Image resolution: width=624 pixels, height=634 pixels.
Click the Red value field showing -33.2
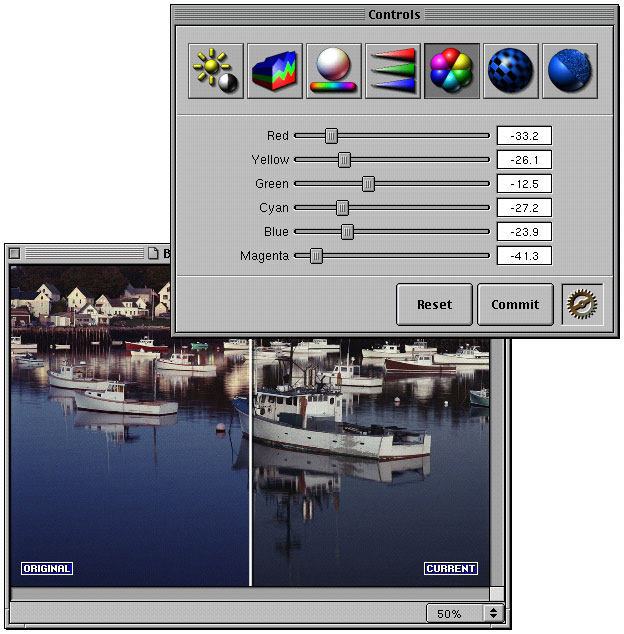tap(524, 135)
